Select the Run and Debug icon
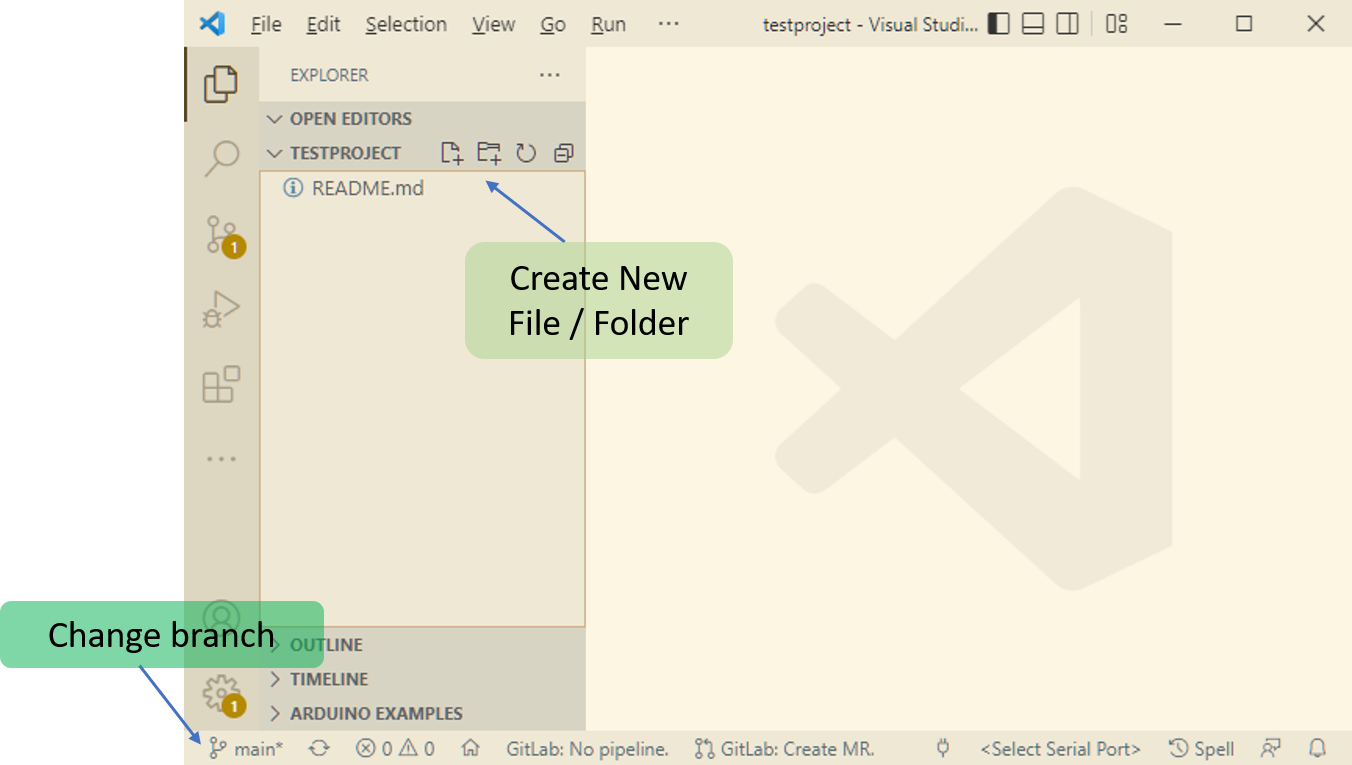The image size is (1352, 765). click(221, 310)
